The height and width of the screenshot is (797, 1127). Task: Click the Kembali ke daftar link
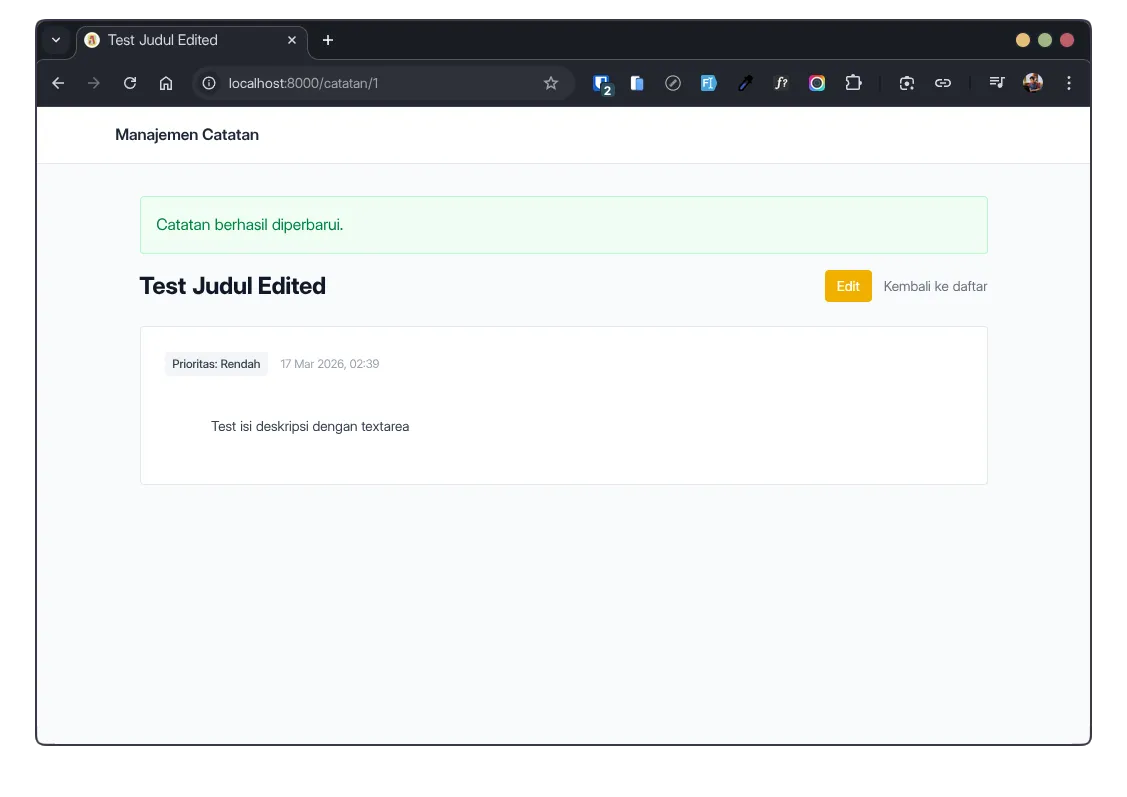pos(935,287)
